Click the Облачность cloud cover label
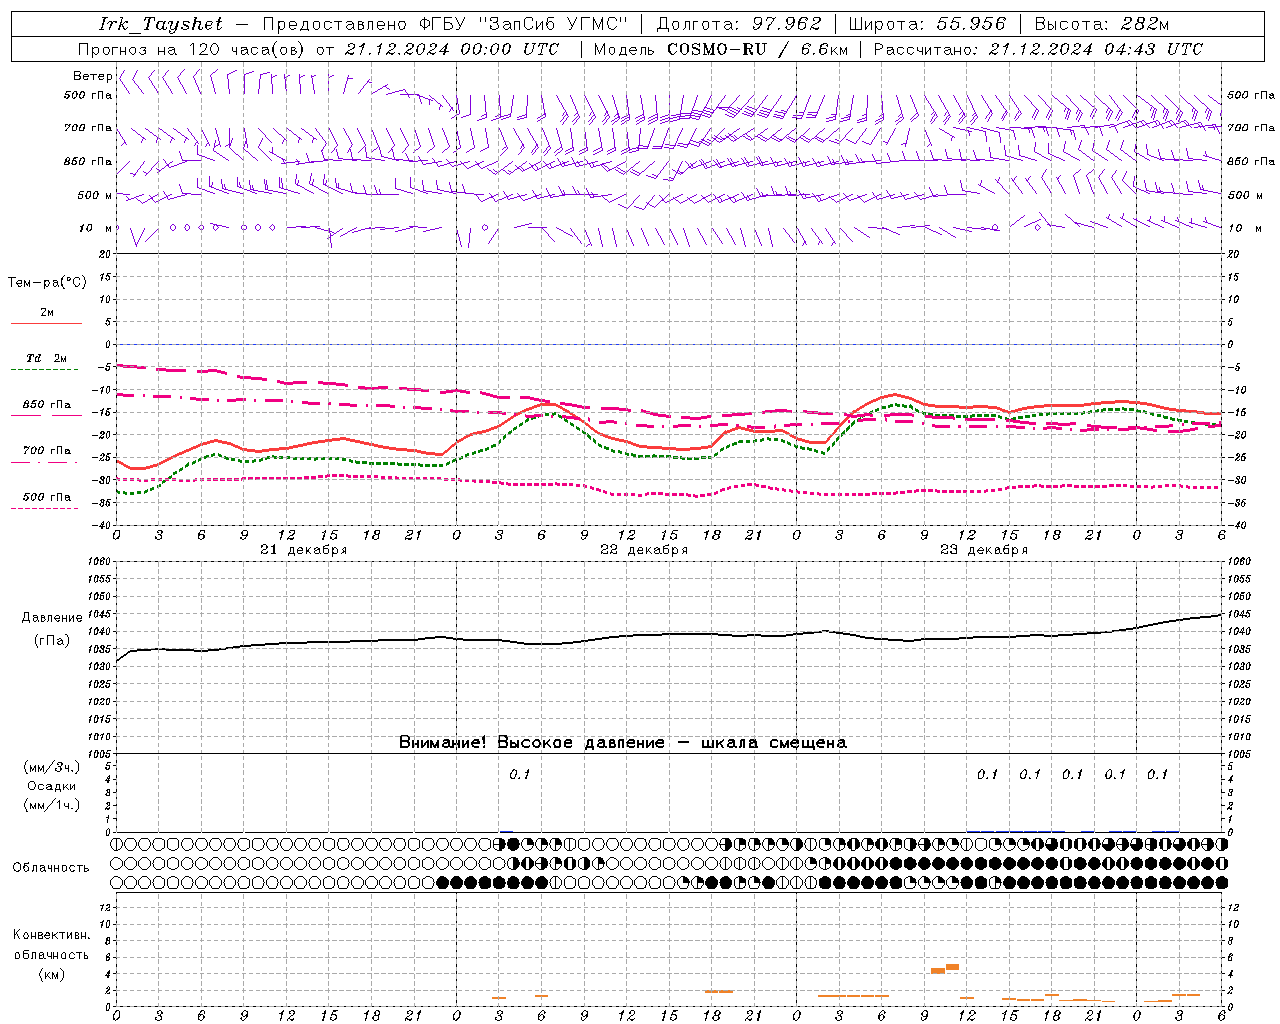 [x=51, y=867]
